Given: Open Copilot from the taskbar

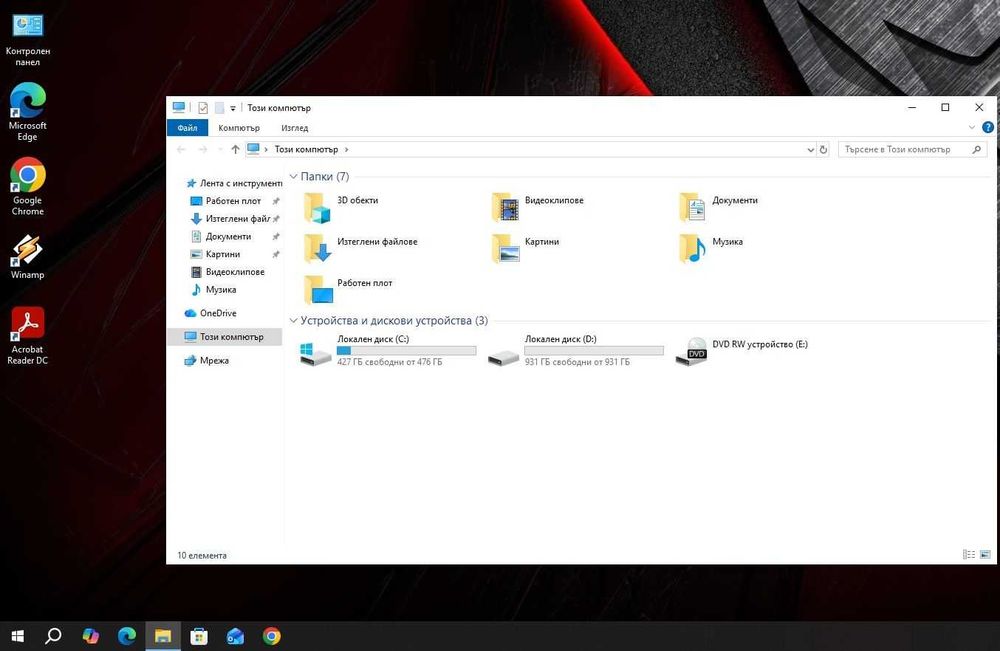Looking at the screenshot, I should pyautogui.click(x=91, y=636).
